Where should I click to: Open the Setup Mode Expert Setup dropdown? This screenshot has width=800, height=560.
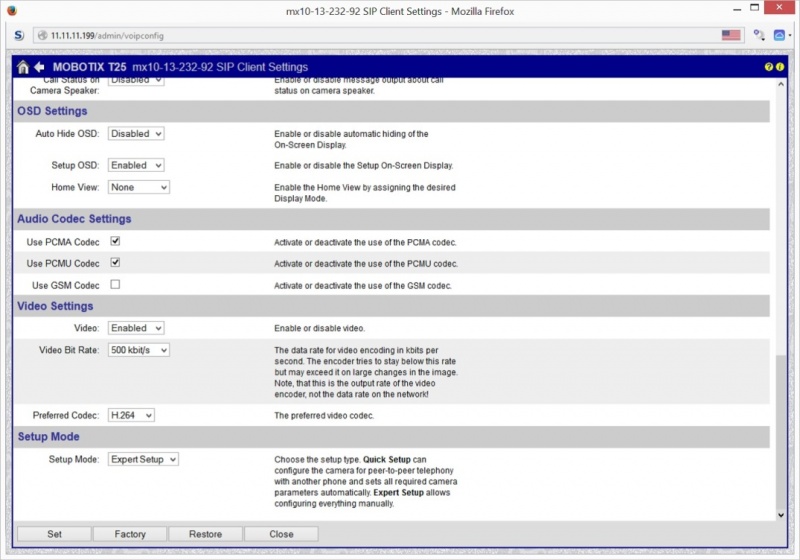pos(143,459)
